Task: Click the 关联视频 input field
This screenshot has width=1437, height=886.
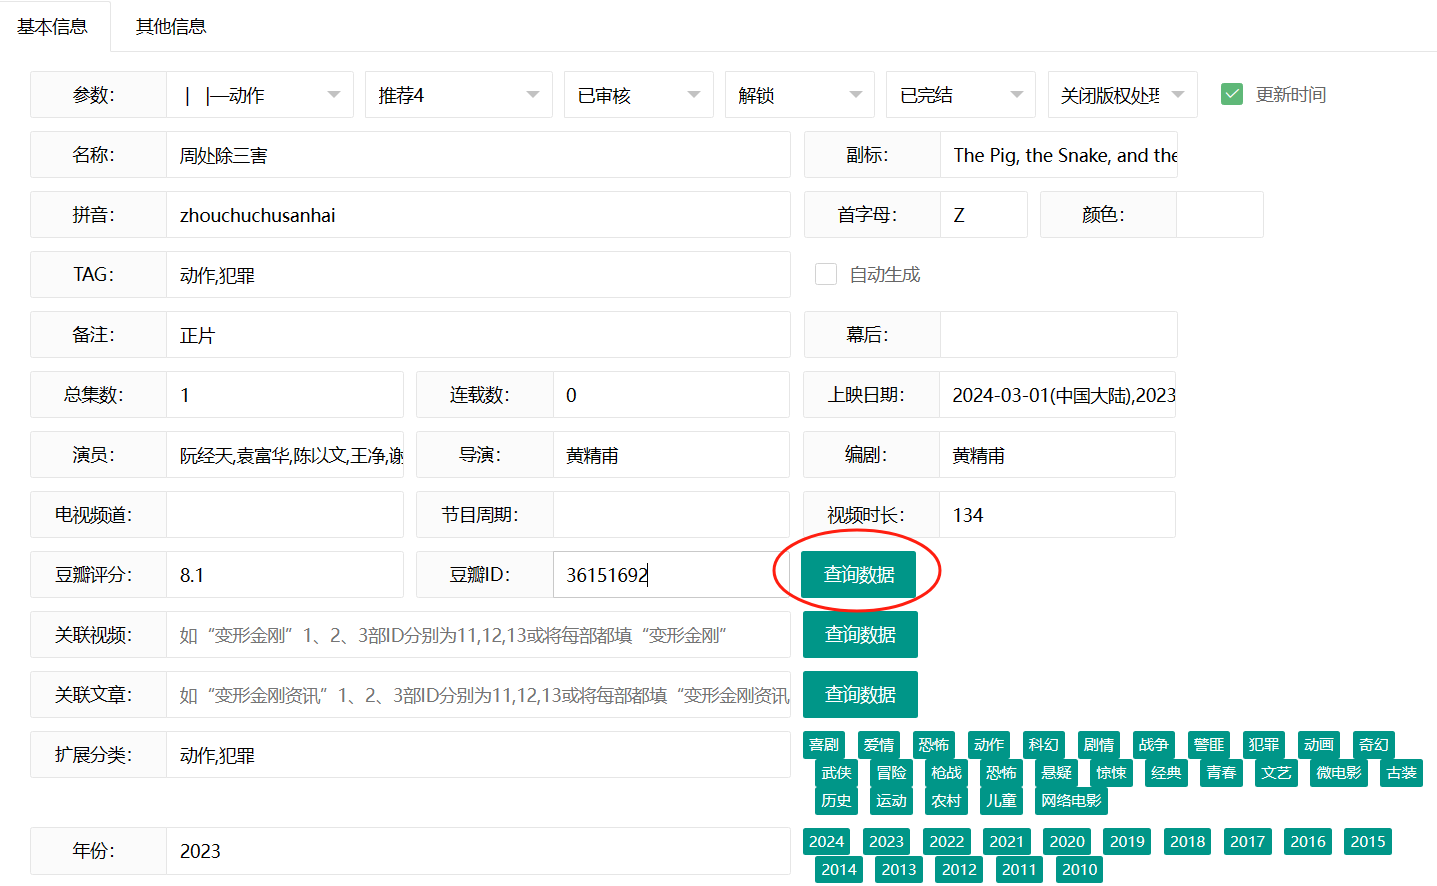Action: coord(478,635)
